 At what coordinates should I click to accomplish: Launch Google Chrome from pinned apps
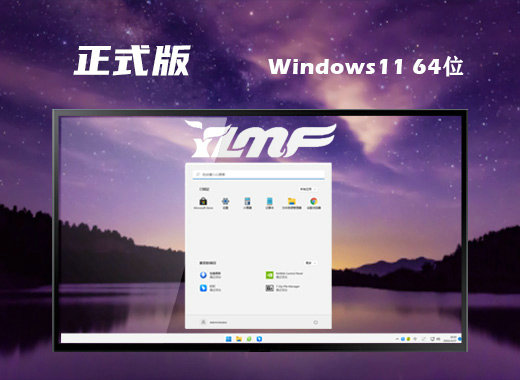pyautogui.click(x=314, y=202)
